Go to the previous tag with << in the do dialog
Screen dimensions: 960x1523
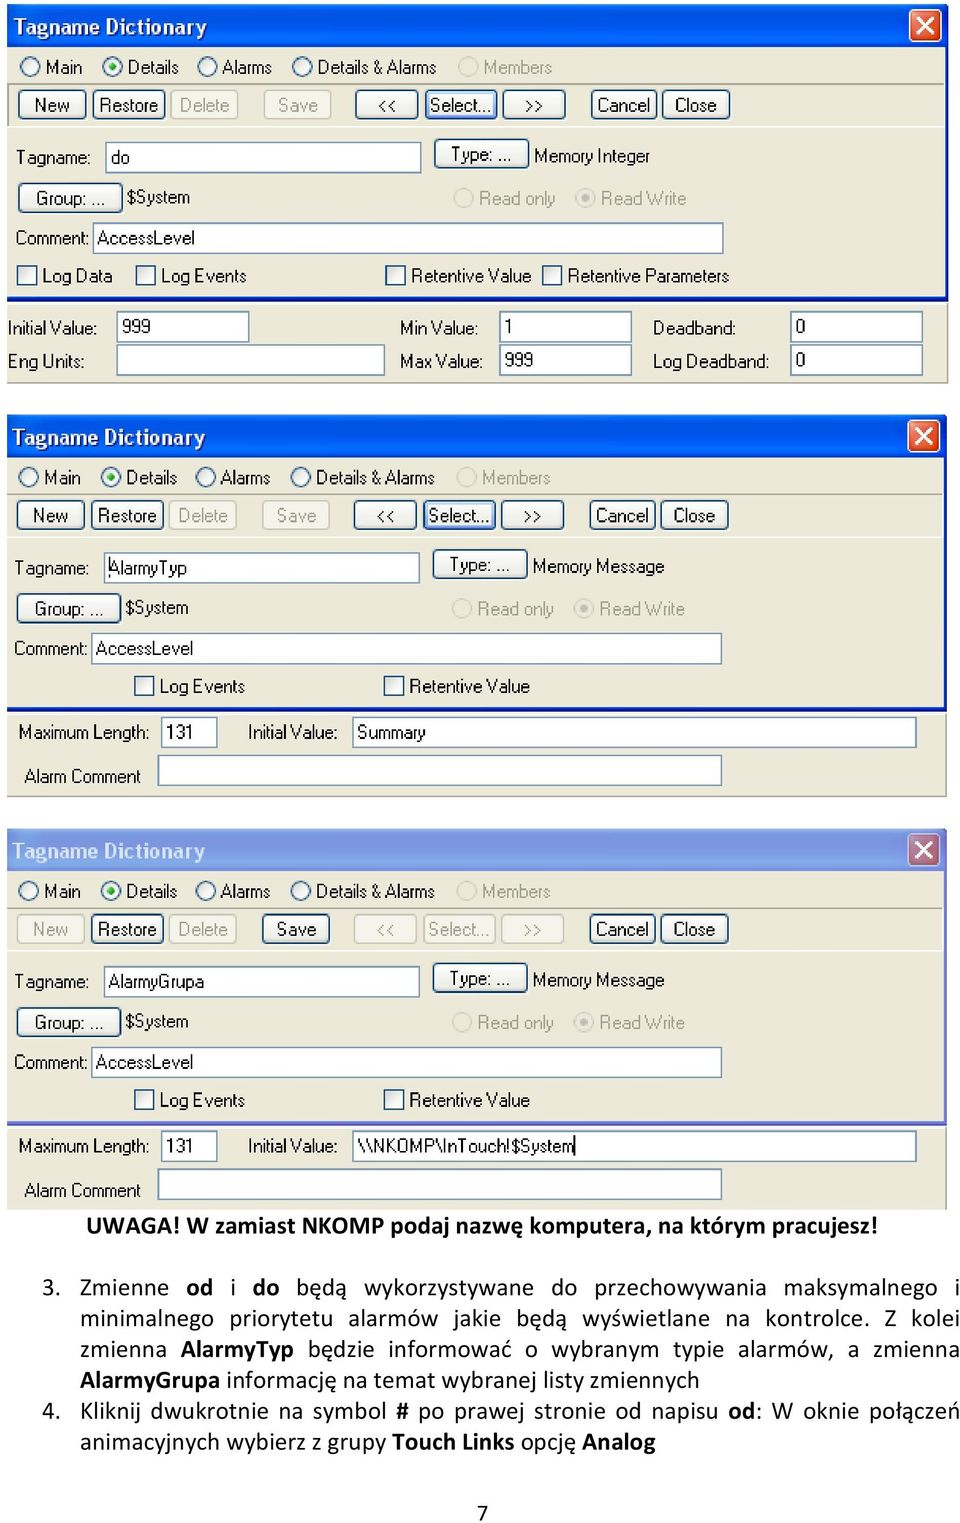pos(387,105)
